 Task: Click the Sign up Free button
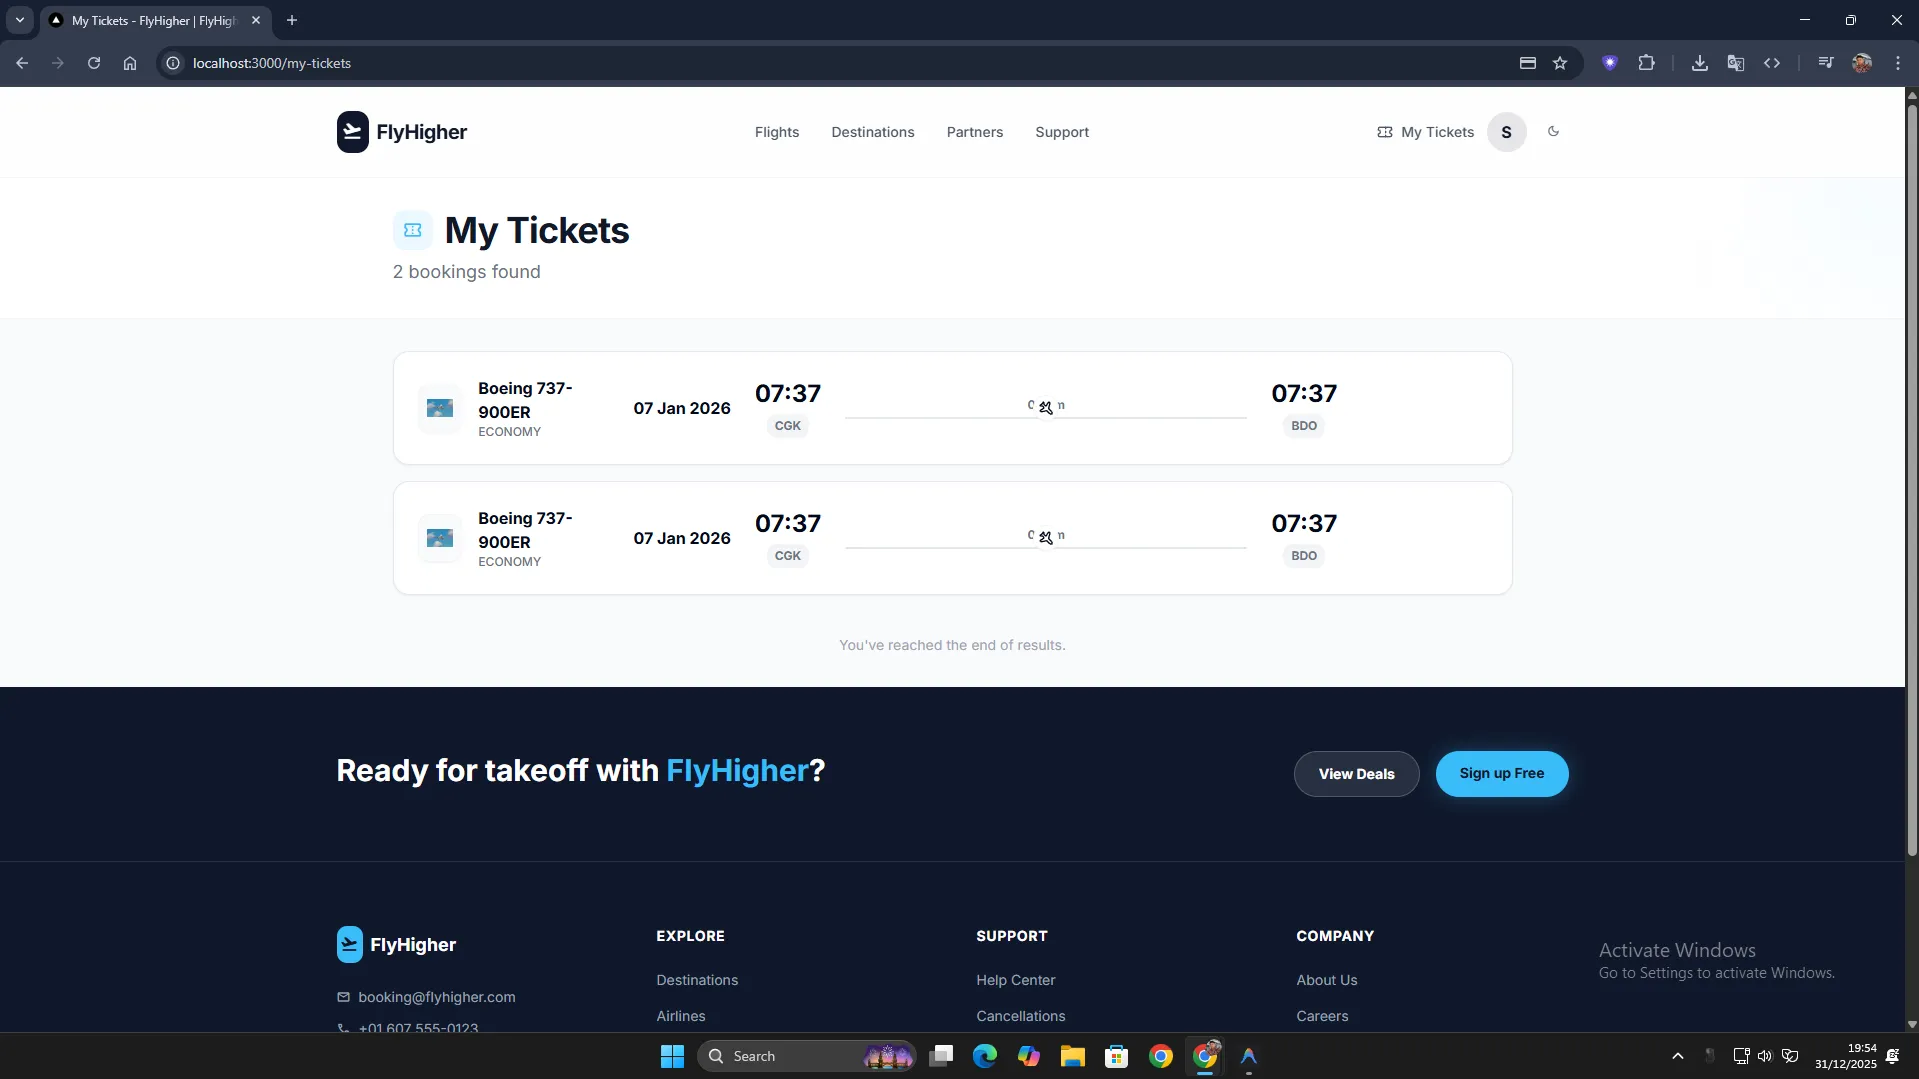point(1501,773)
